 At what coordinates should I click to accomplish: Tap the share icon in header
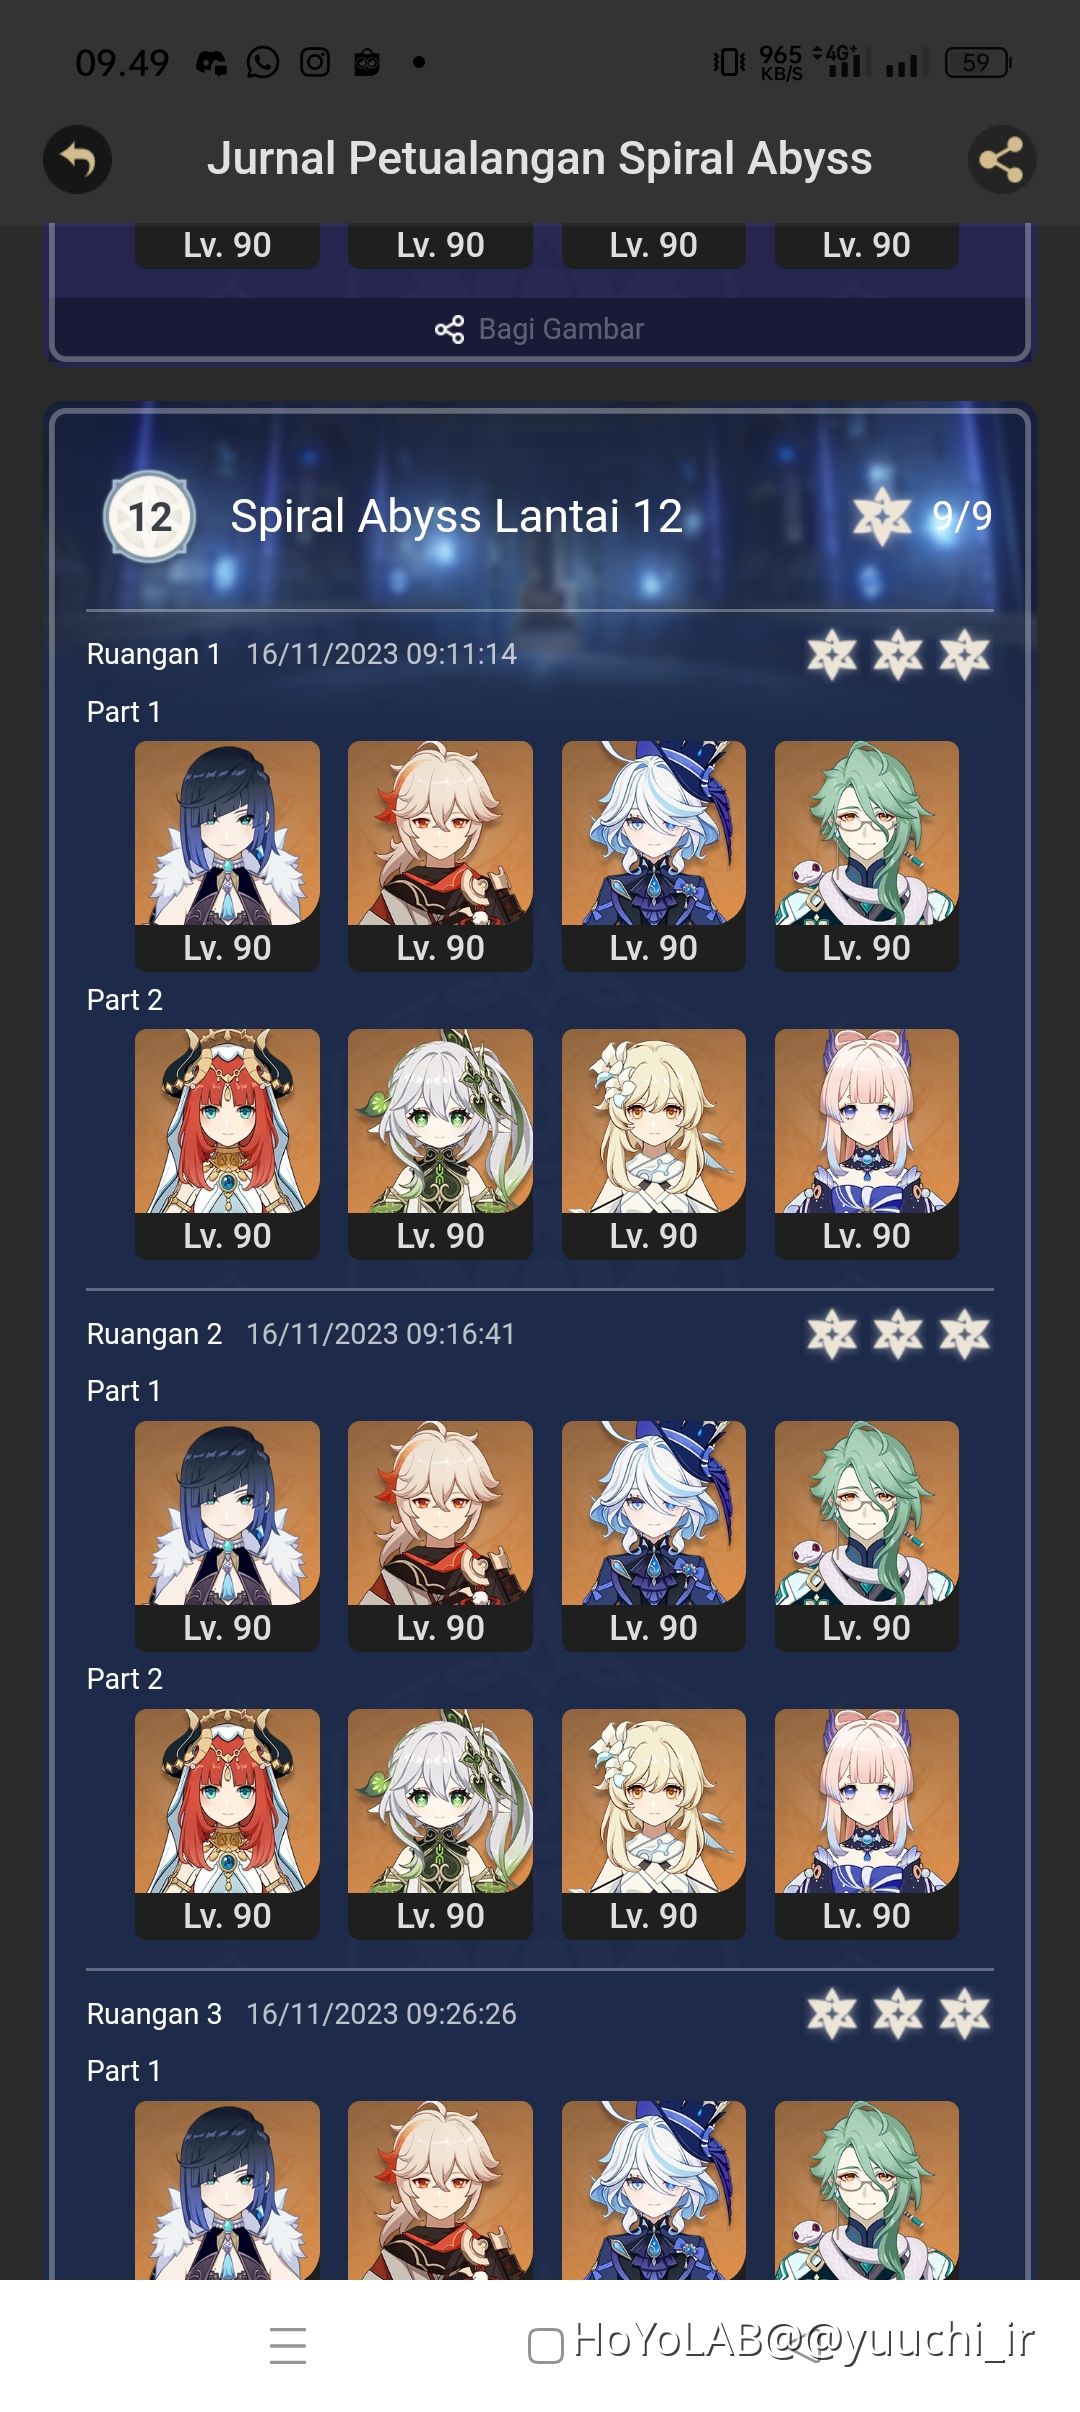[x=1002, y=159]
